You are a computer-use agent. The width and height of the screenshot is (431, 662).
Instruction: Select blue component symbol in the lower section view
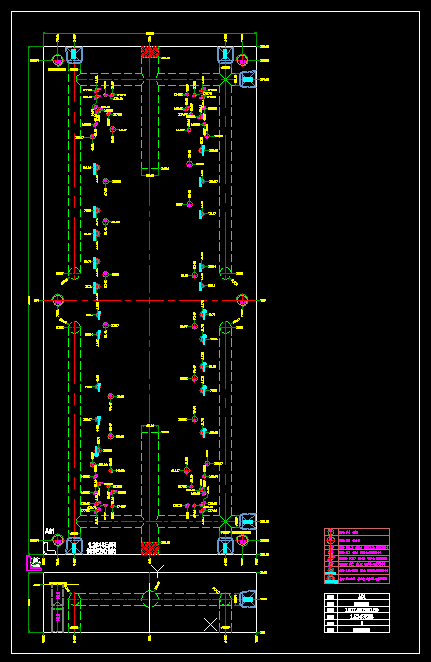point(248,599)
